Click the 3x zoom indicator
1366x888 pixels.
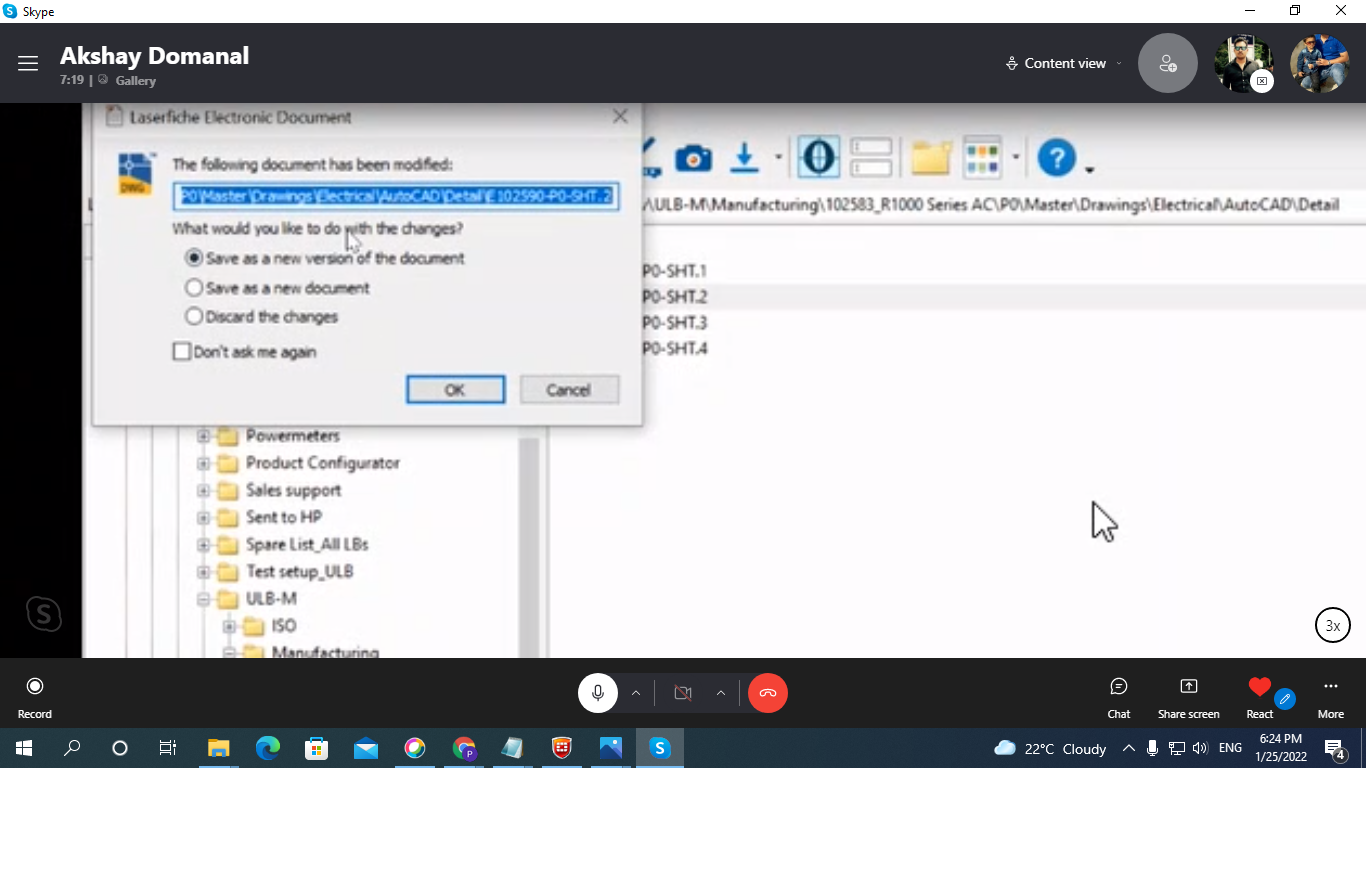tap(1333, 626)
